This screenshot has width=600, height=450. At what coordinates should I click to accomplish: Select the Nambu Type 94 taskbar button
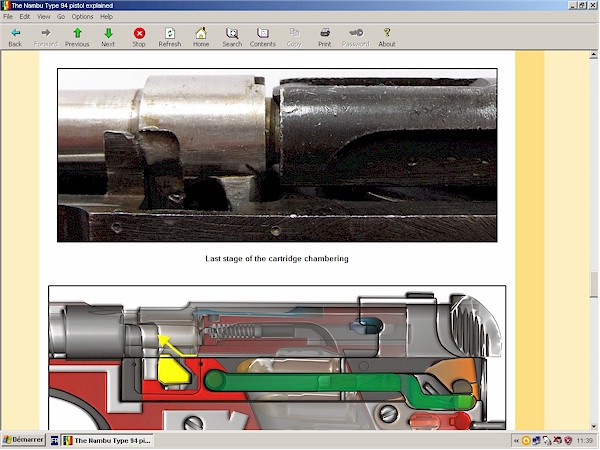coord(108,440)
